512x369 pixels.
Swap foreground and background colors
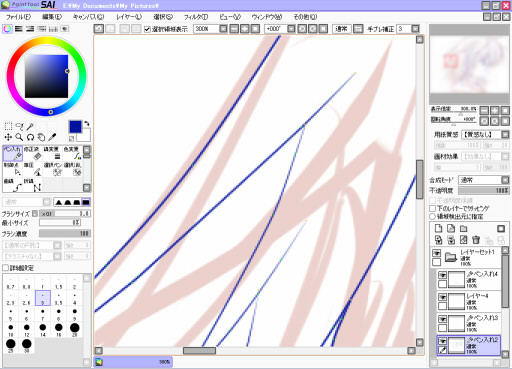click(87, 123)
